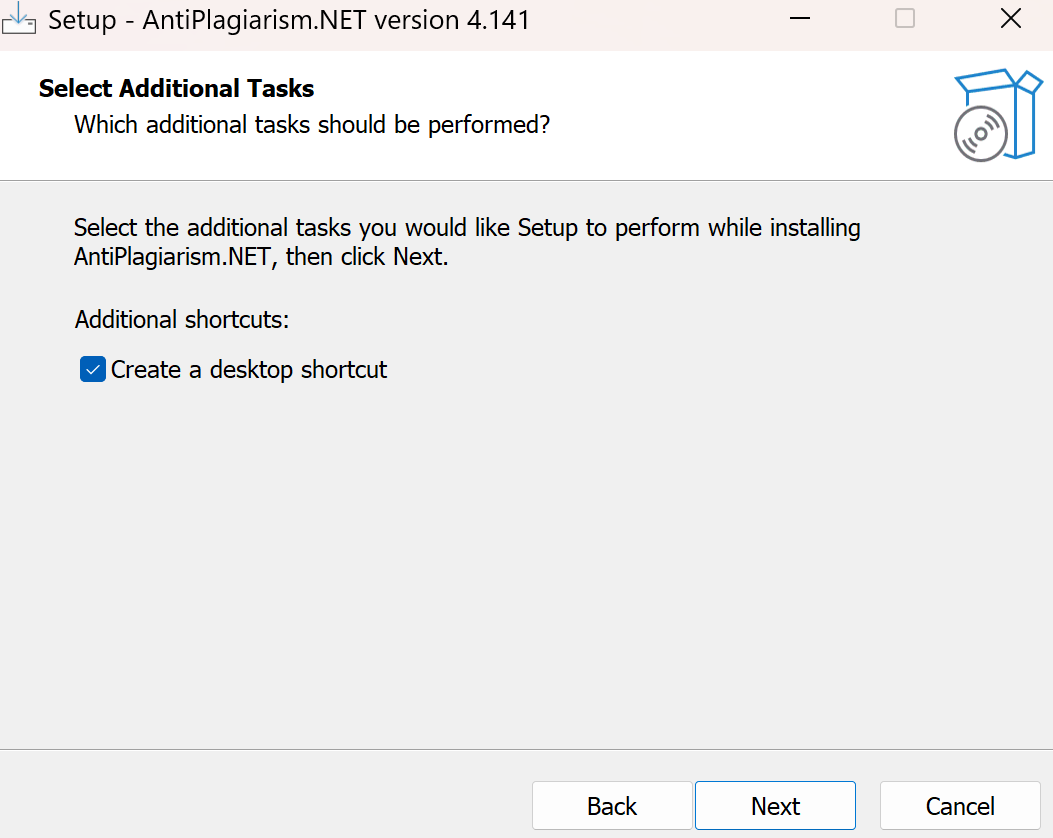Click the disabled maximize button
1053x838 pixels.
coord(905,19)
